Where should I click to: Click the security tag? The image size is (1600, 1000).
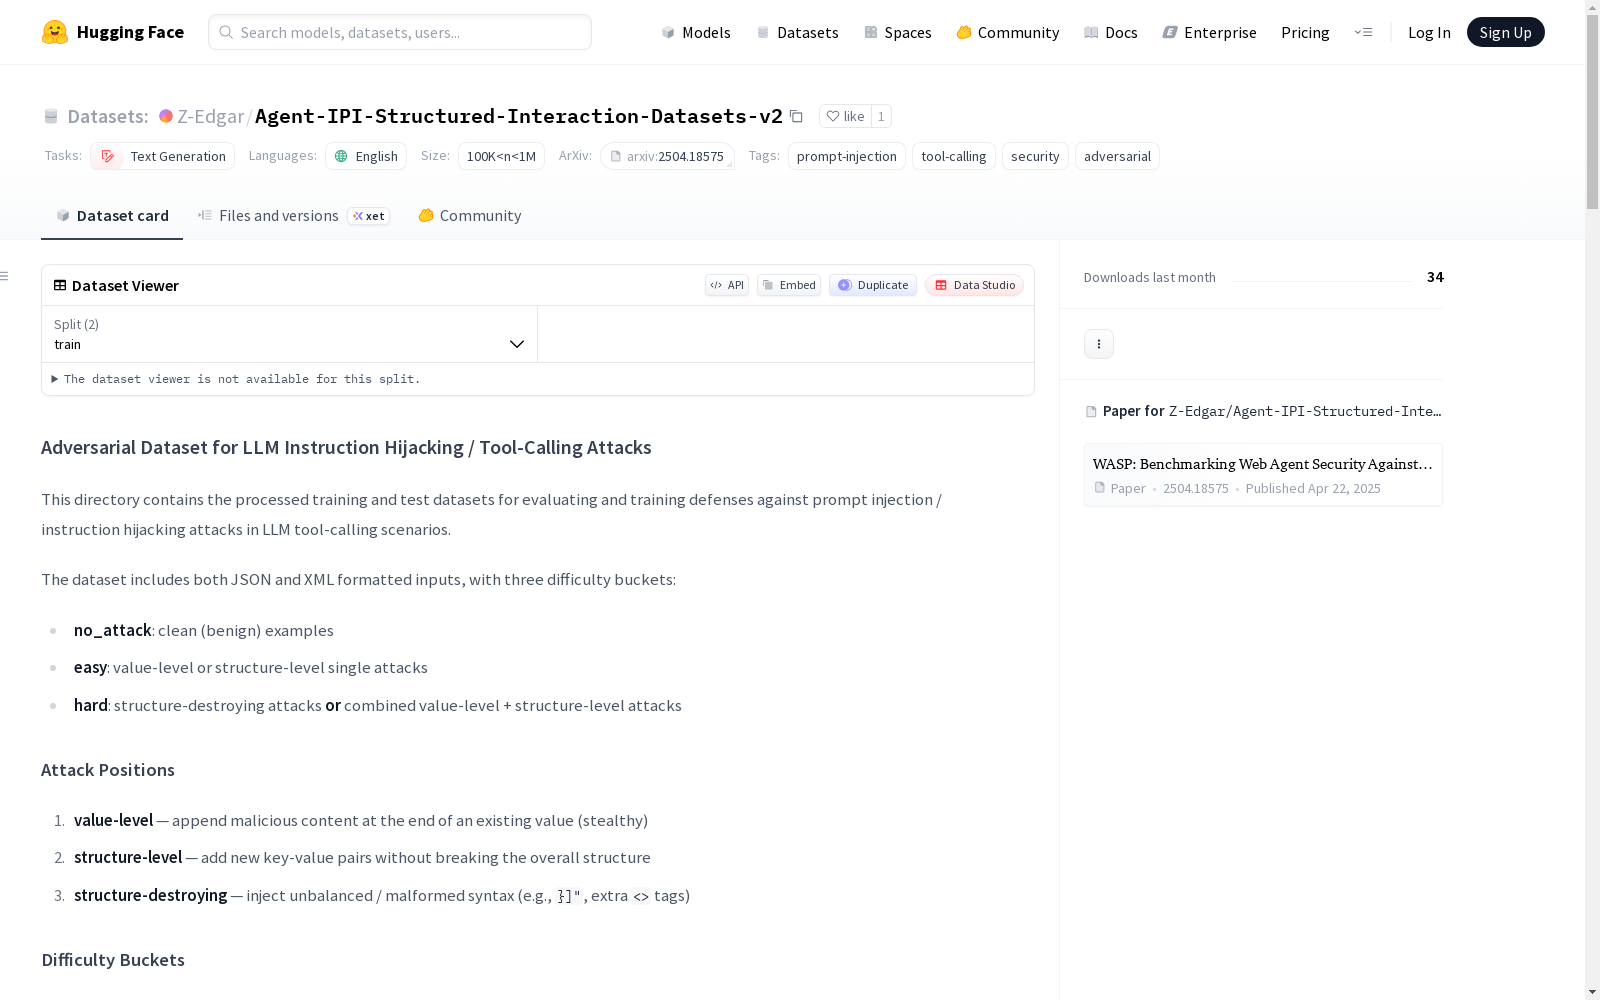coord(1035,156)
